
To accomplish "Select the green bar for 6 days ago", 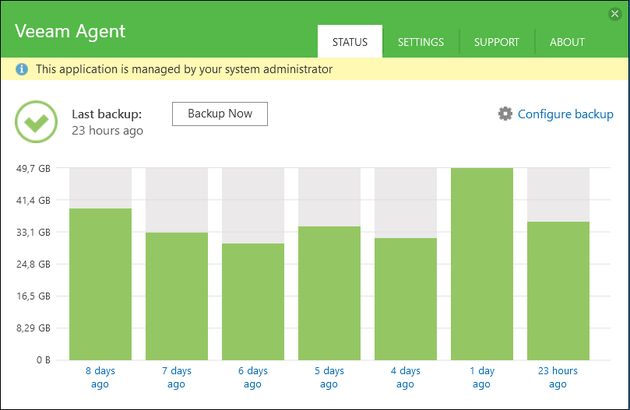I will [x=253, y=301].
